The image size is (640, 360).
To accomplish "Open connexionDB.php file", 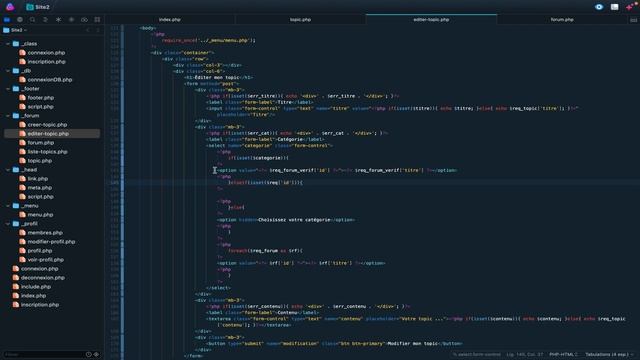I will [x=50, y=80].
